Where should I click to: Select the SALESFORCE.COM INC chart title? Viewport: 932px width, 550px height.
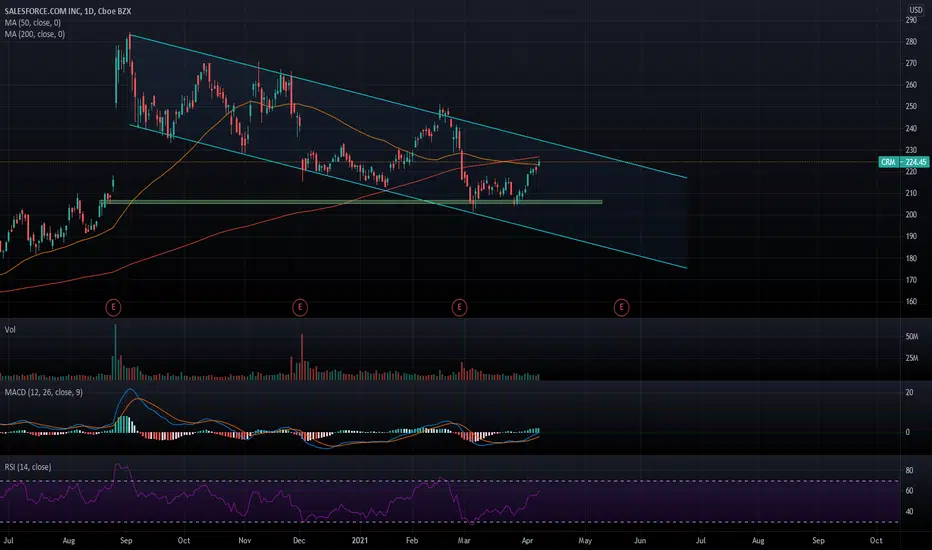pyautogui.click(x=68, y=11)
